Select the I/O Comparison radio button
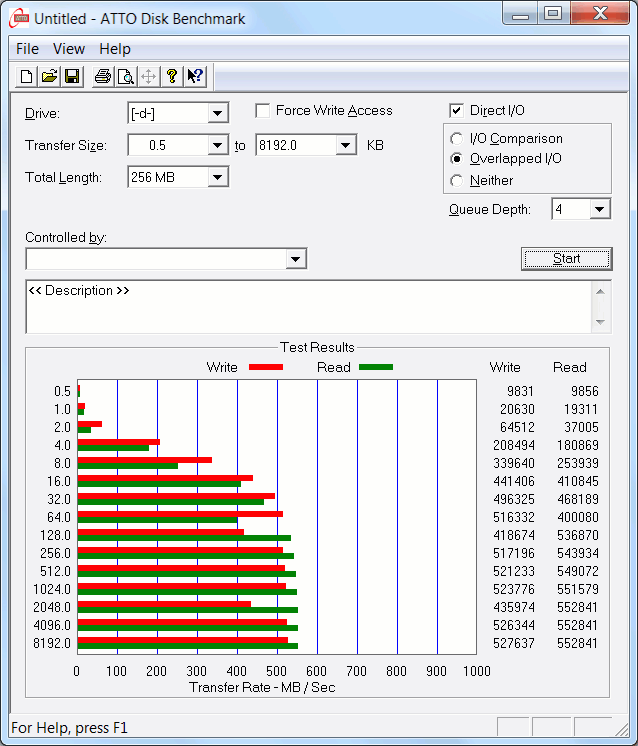The width and height of the screenshot is (638, 746). (x=457, y=139)
